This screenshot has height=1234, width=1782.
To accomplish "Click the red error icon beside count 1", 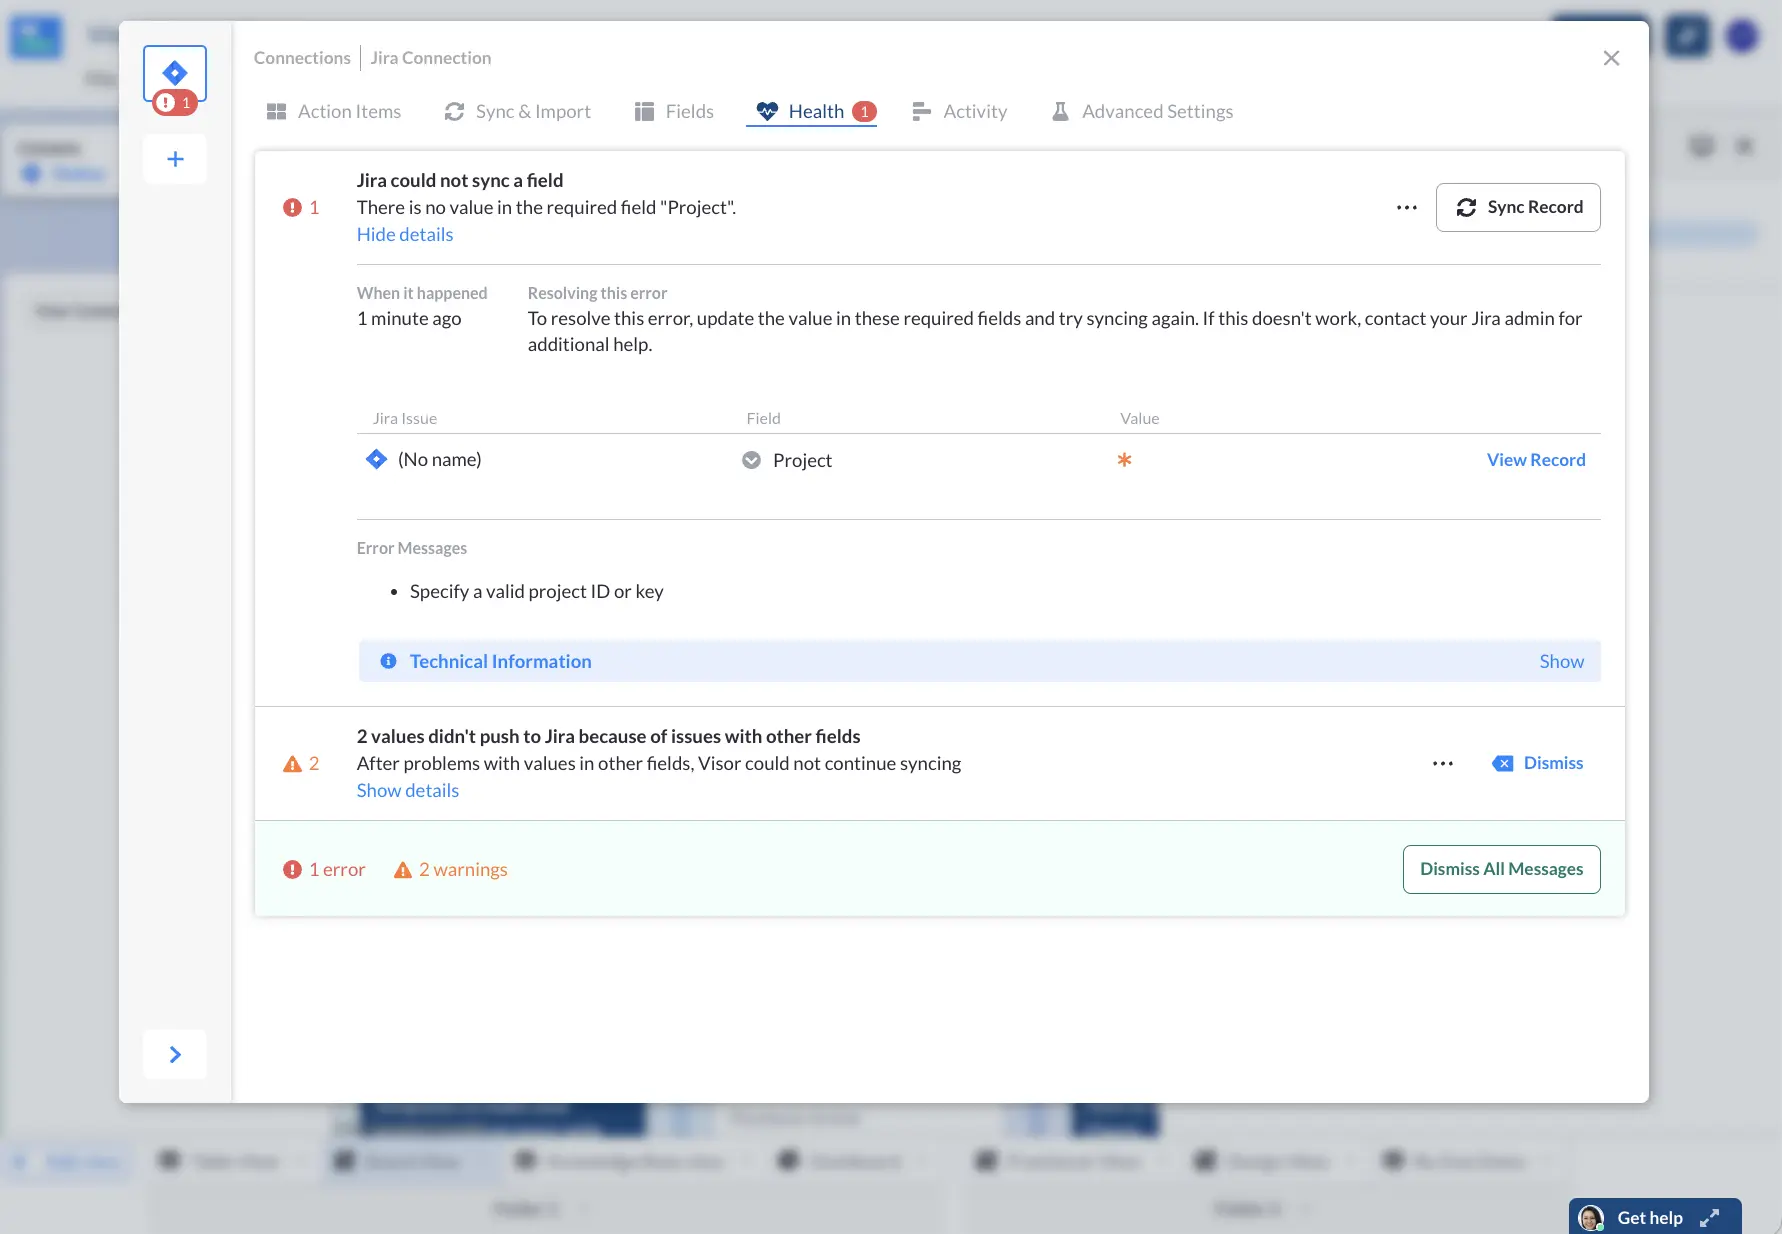I will (292, 207).
